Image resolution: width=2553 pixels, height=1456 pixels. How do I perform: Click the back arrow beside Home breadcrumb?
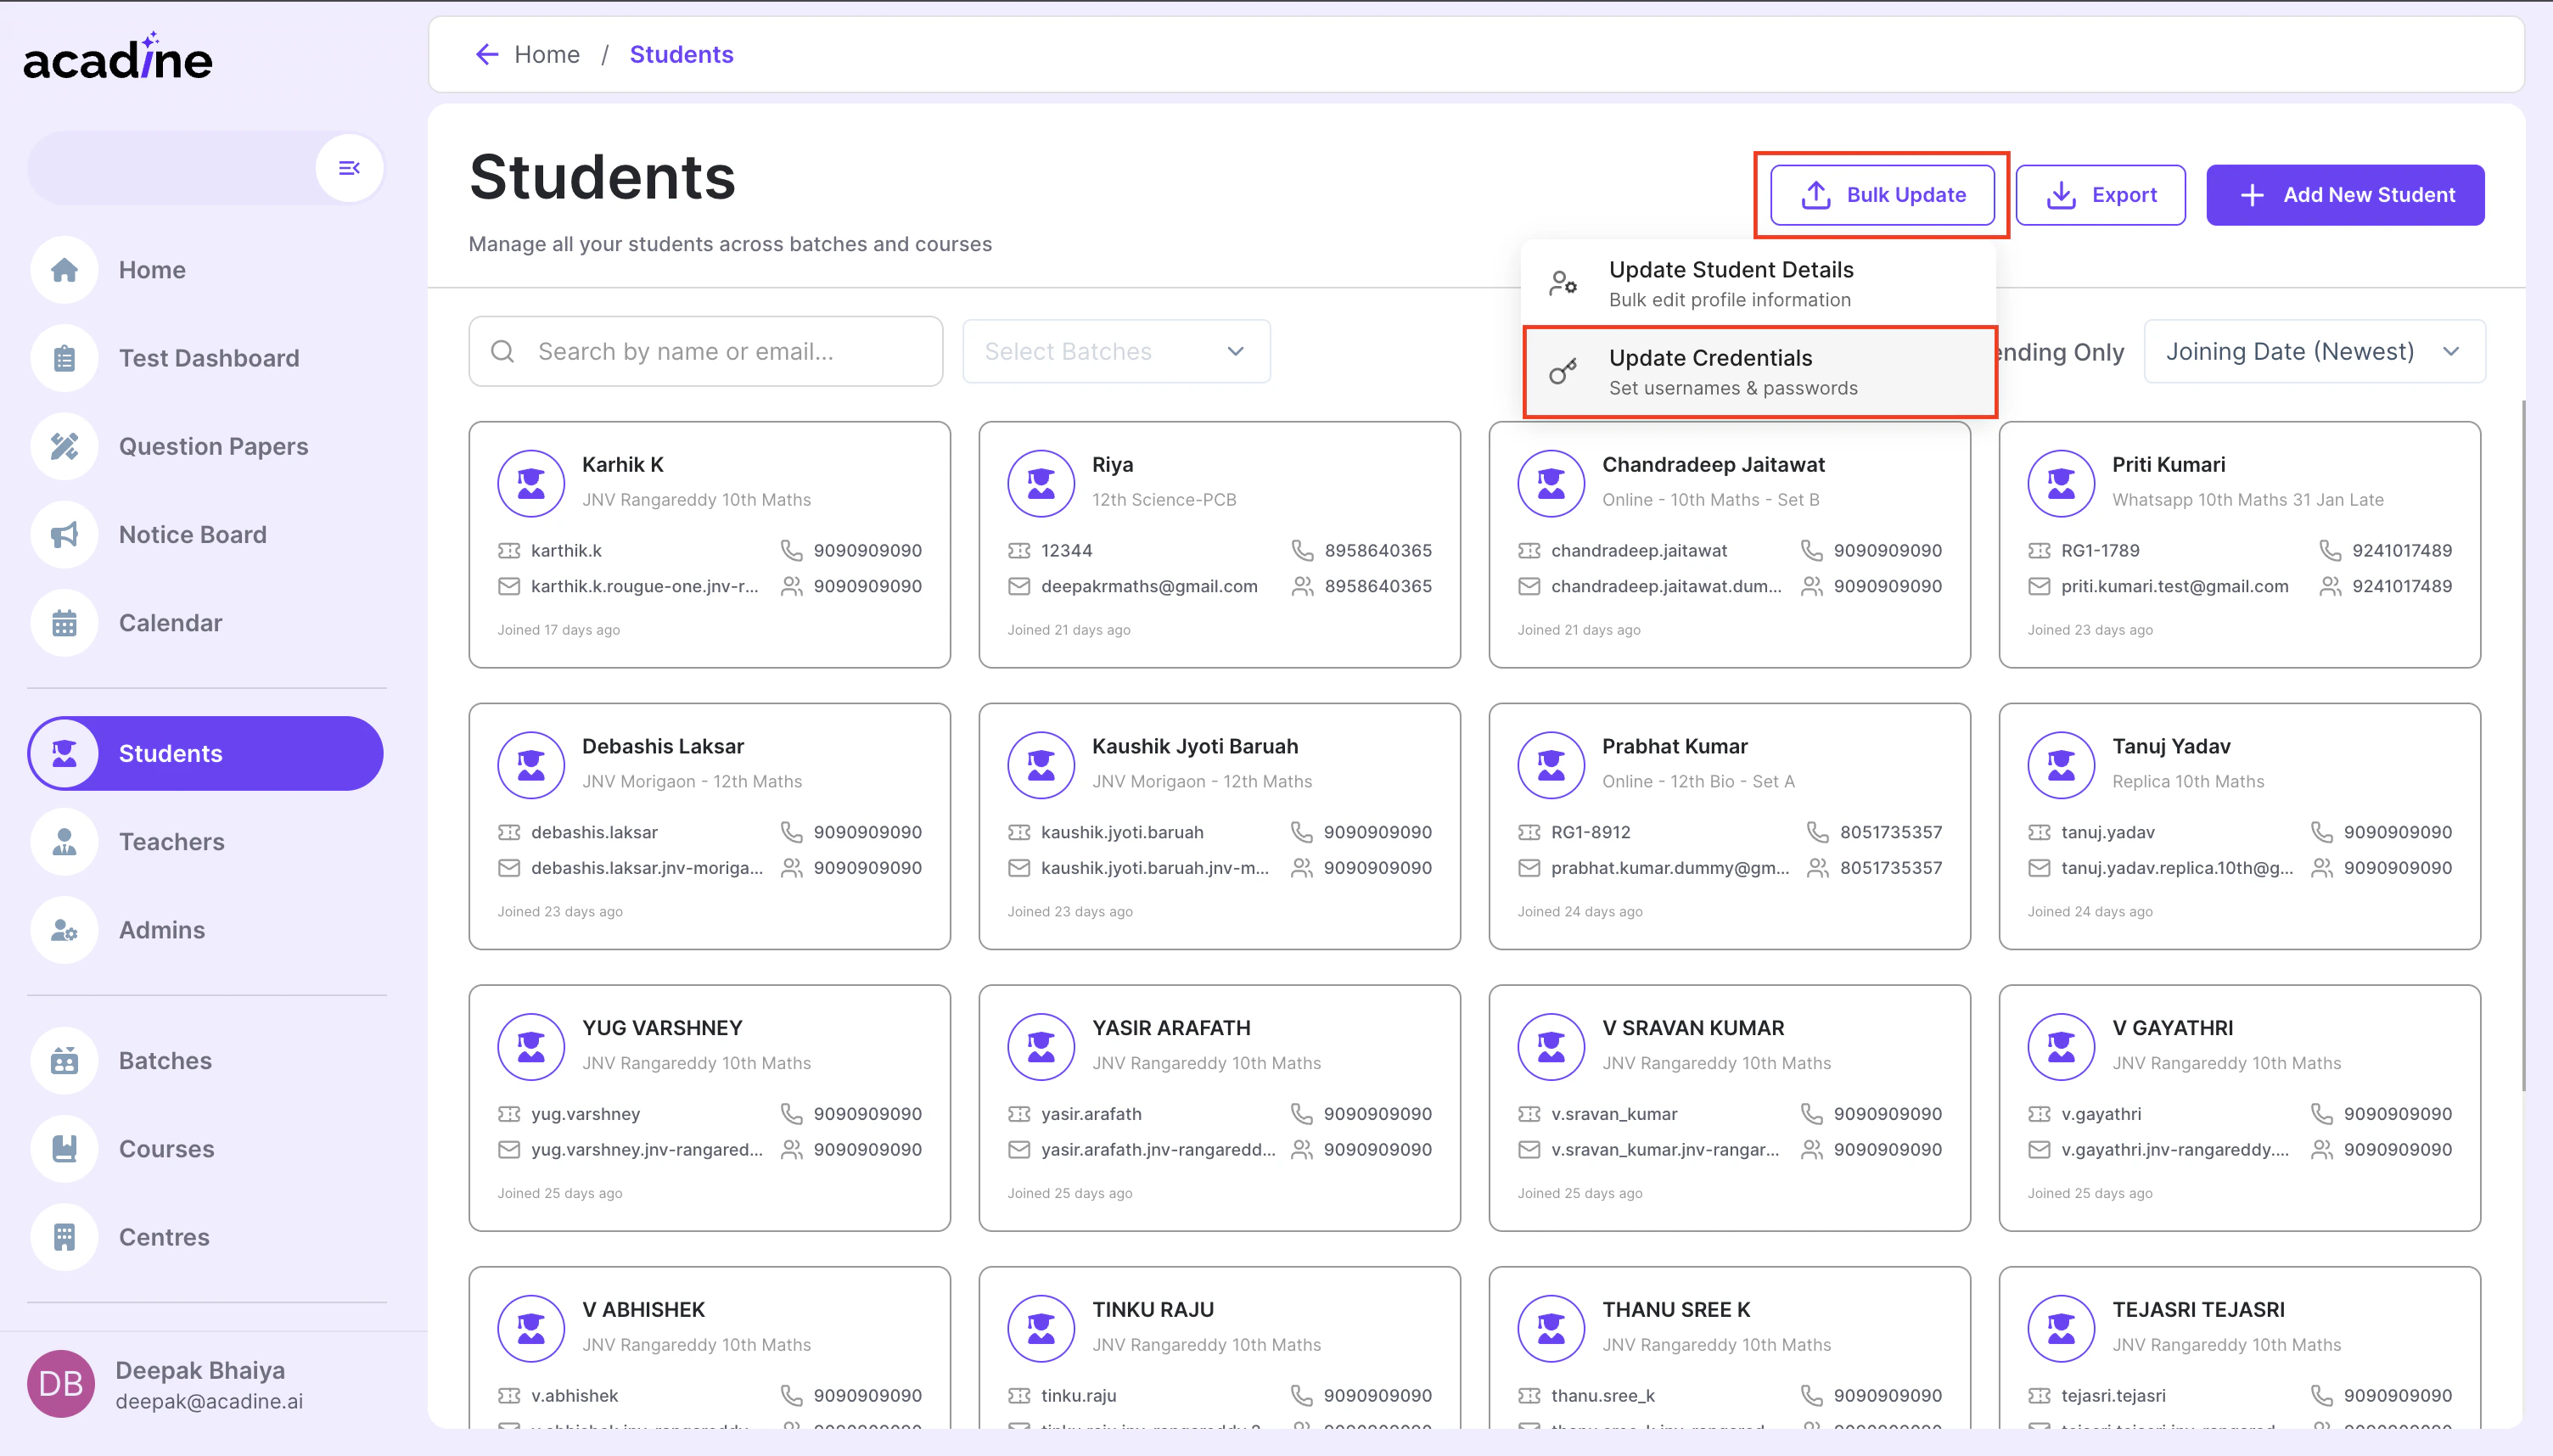[487, 54]
